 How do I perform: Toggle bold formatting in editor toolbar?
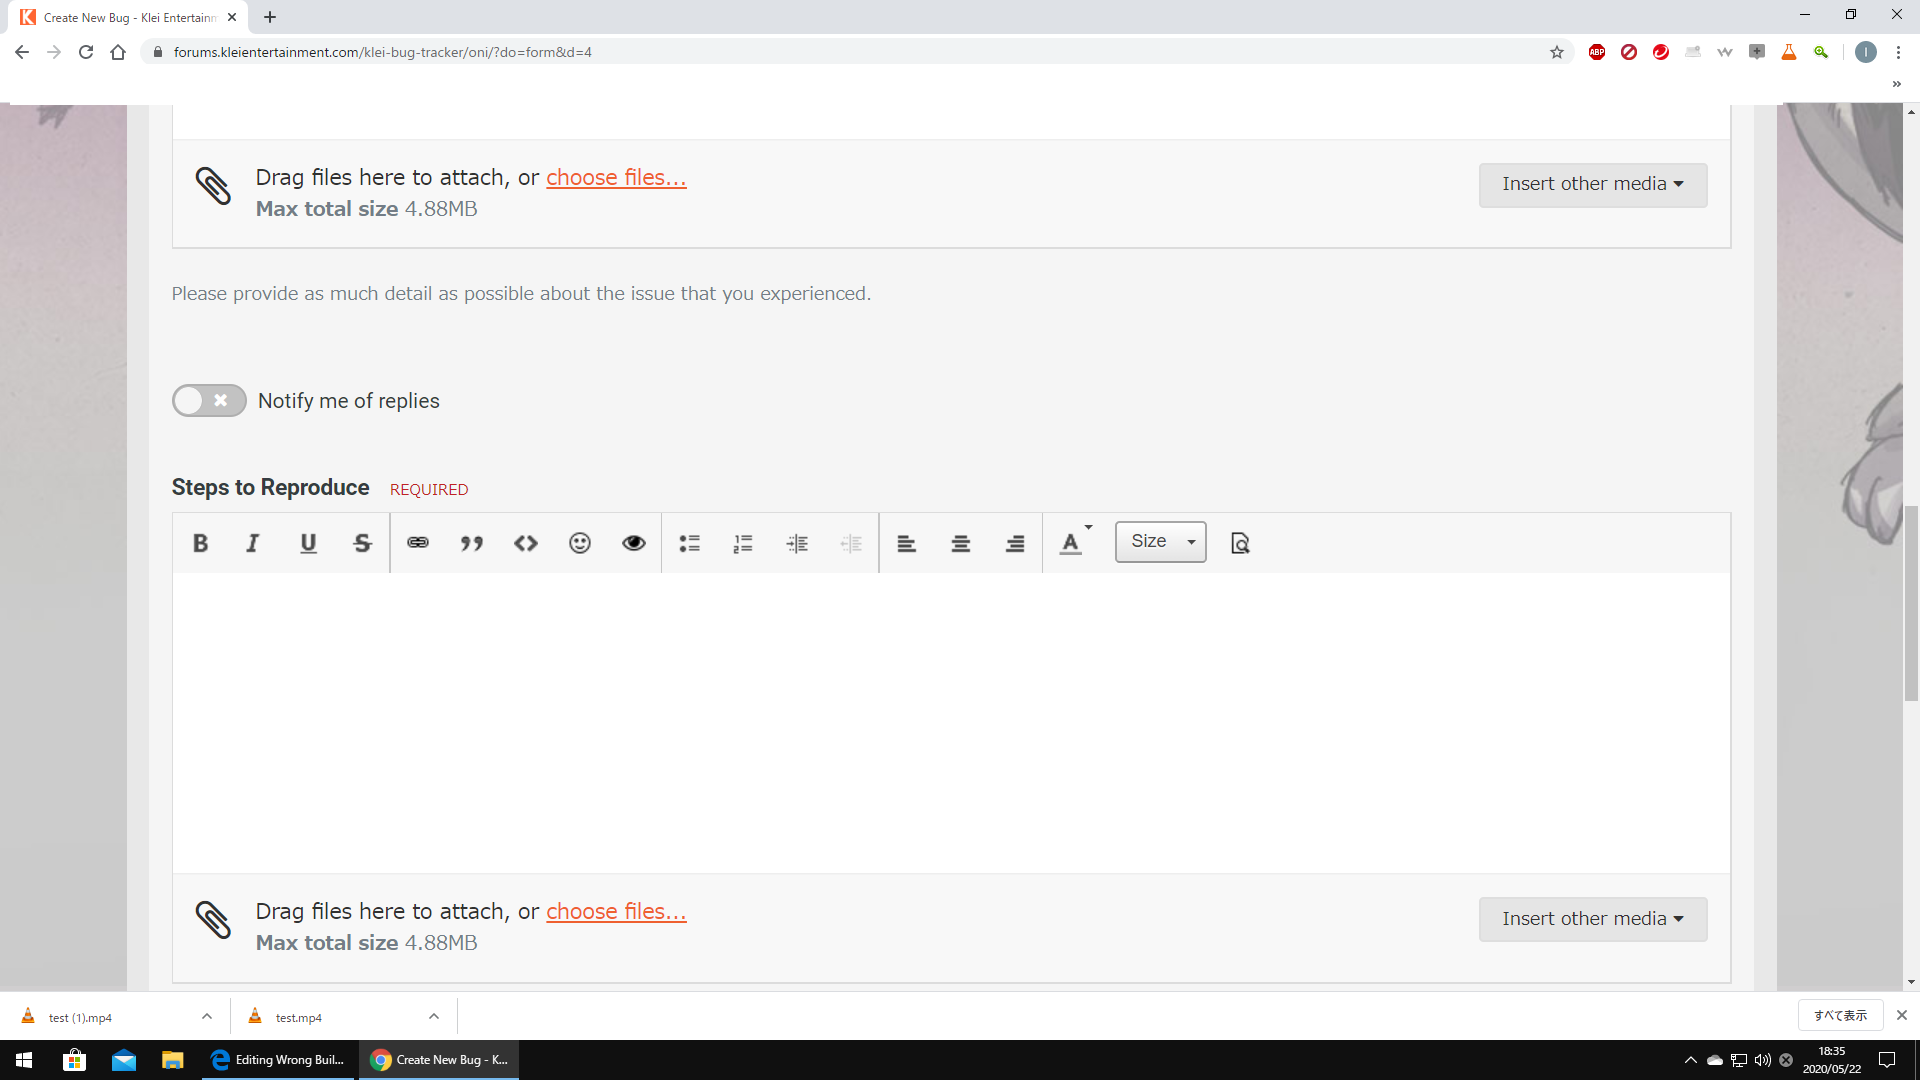(200, 543)
